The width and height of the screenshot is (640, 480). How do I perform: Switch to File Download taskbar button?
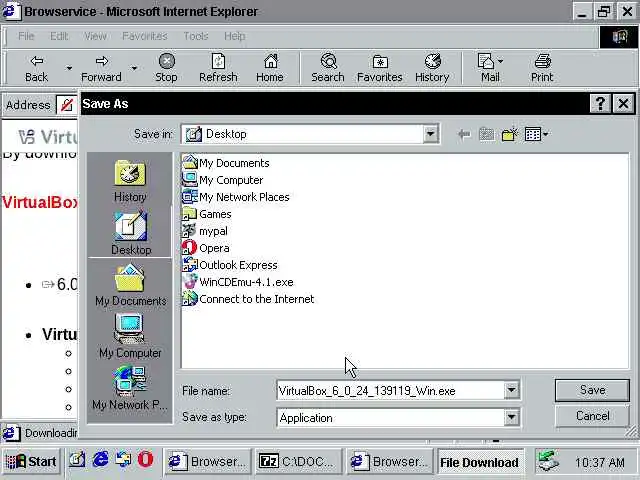point(480,462)
